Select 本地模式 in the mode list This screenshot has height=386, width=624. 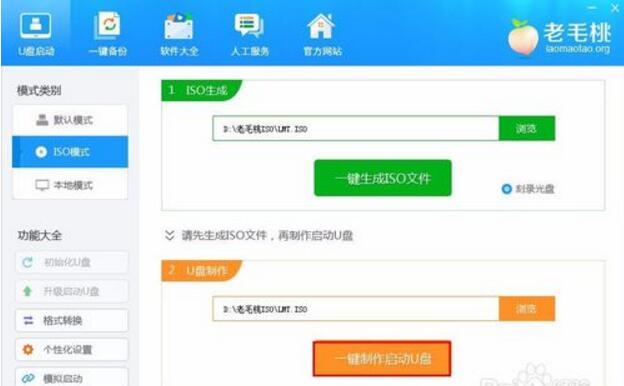coord(70,185)
